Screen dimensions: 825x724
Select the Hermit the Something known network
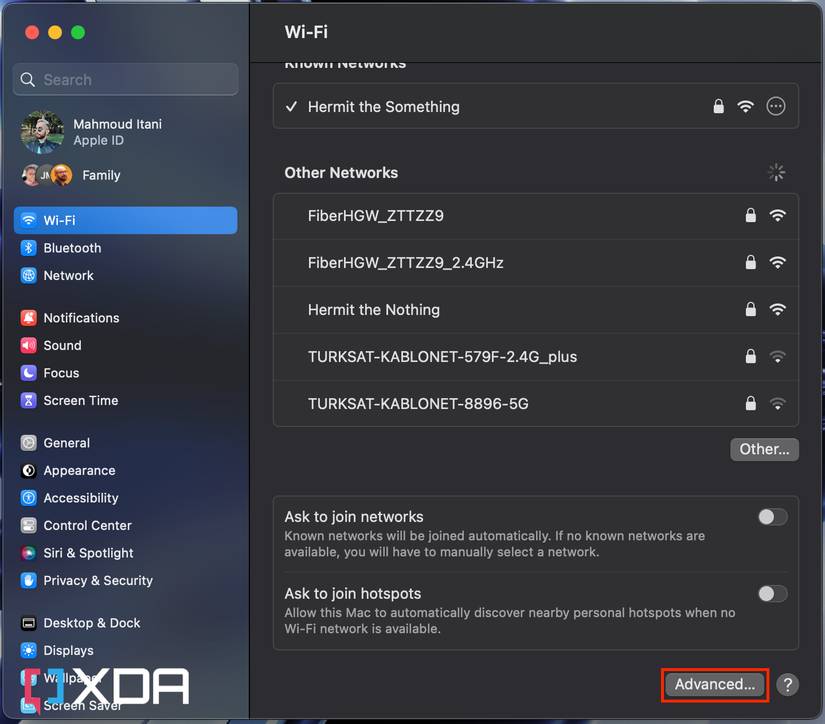536,106
